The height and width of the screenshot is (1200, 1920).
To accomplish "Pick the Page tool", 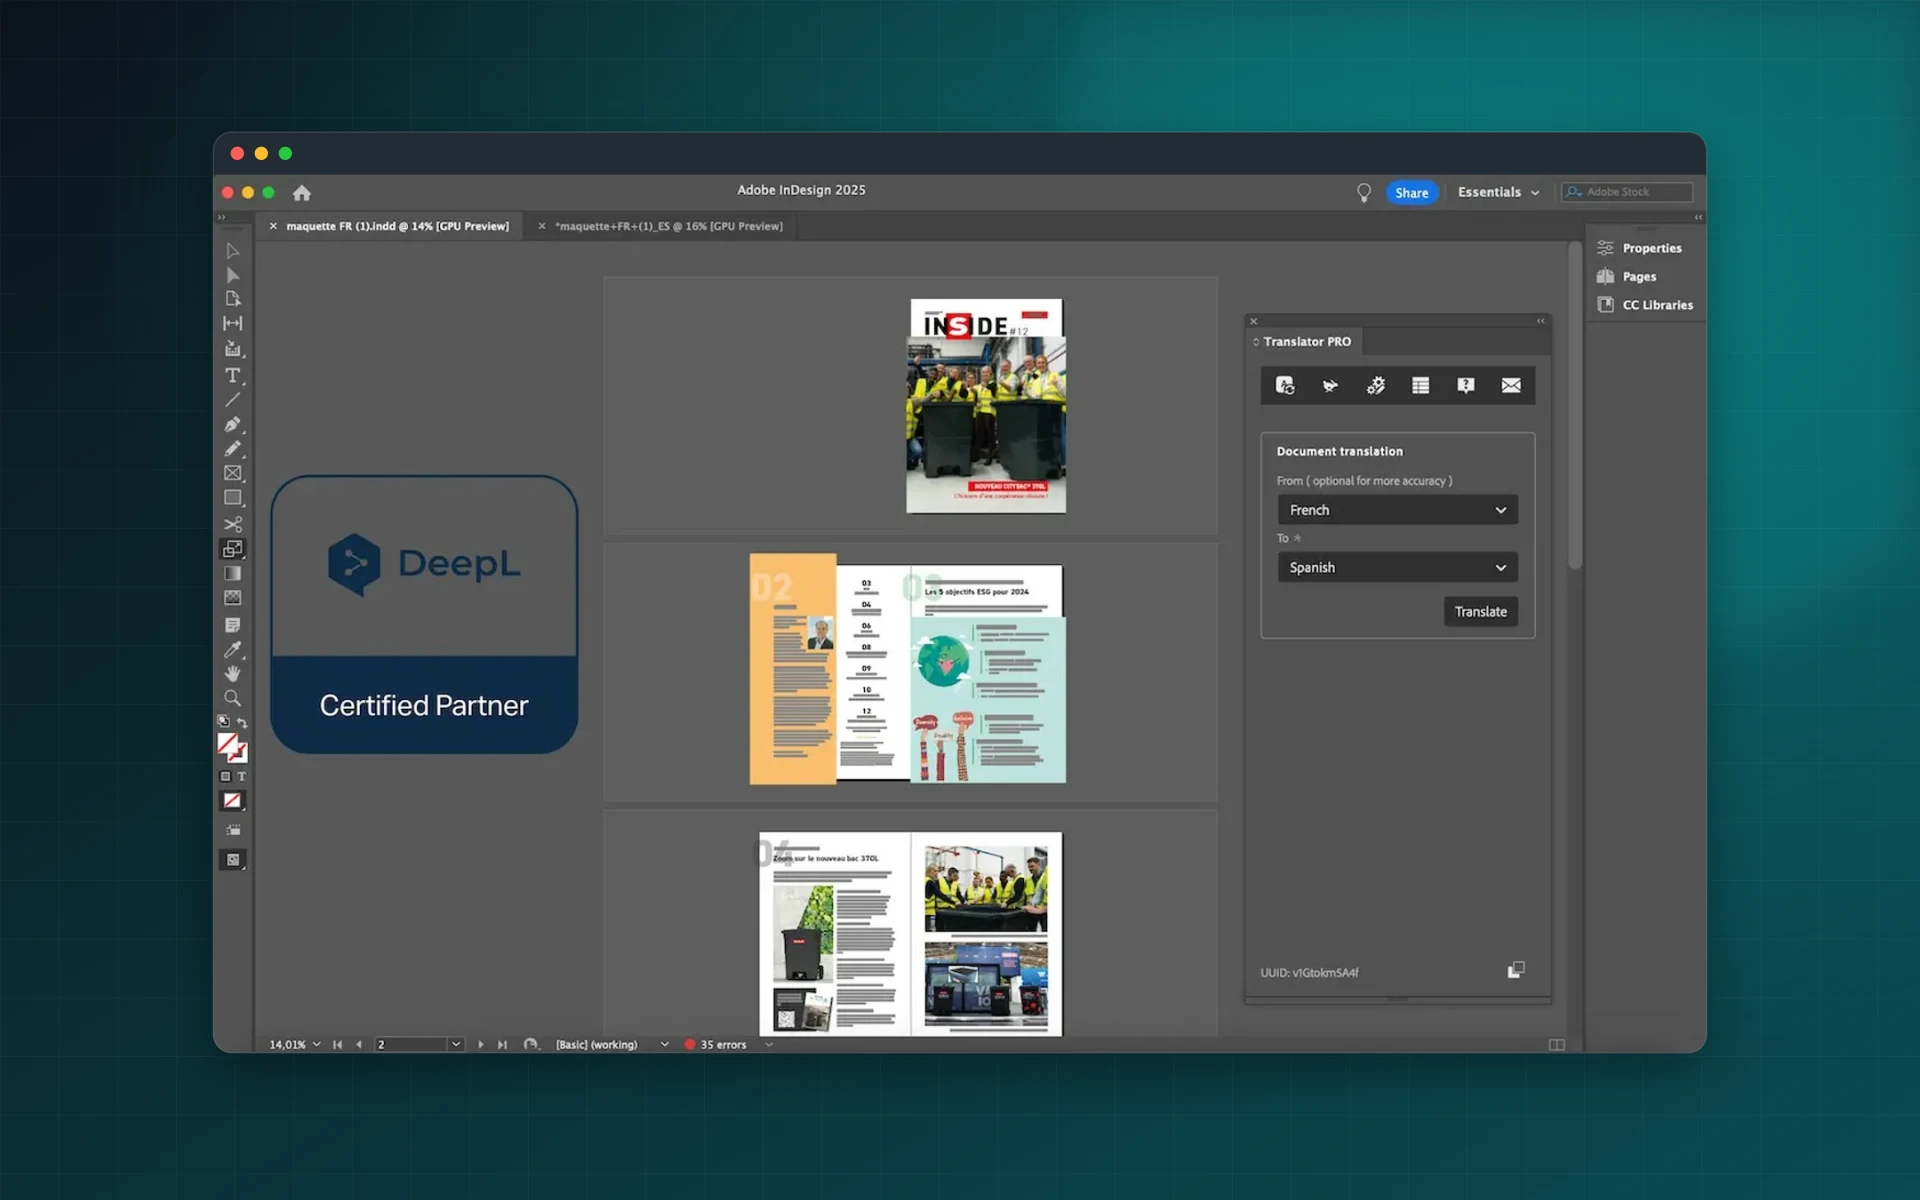I will click(x=232, y=299).
